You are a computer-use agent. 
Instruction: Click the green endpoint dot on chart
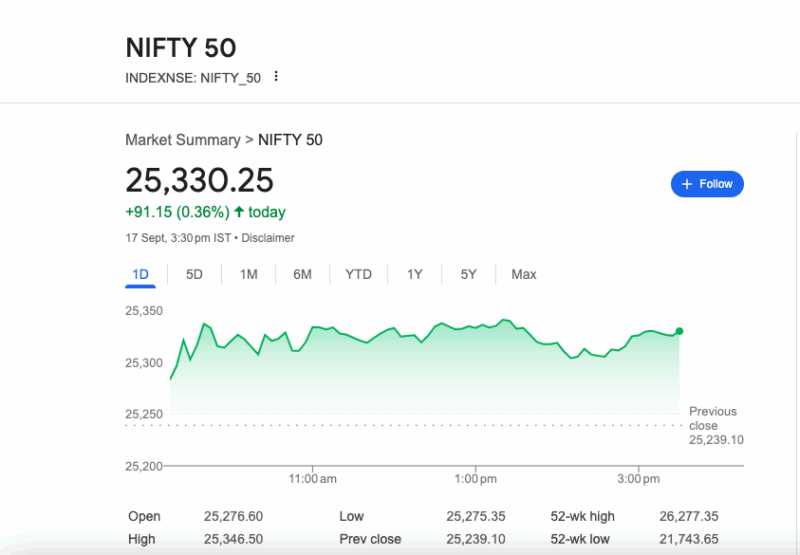point(680,331)
